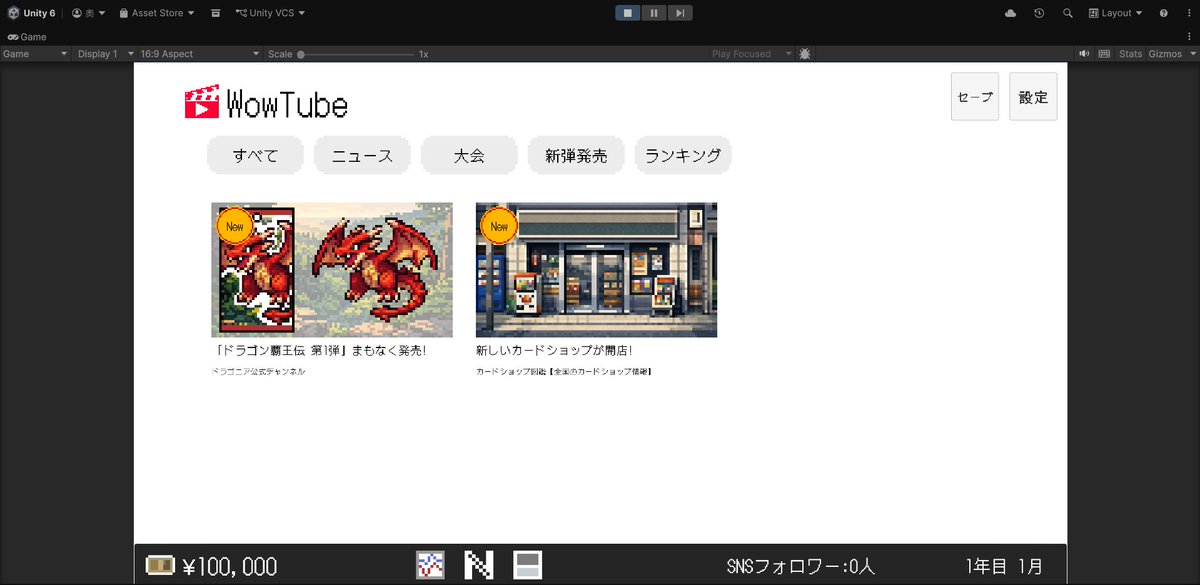Toggle Stats overlay in Game view
The height and width of the screenshot is (585, 1200).
[1130, 53]
